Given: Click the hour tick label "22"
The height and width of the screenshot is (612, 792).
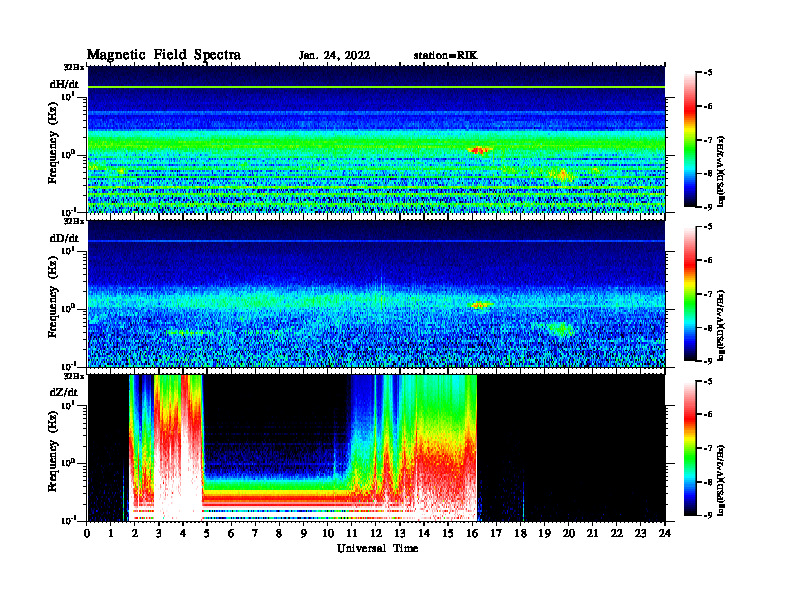Looking at the screenshot, I should pos(616,533).
